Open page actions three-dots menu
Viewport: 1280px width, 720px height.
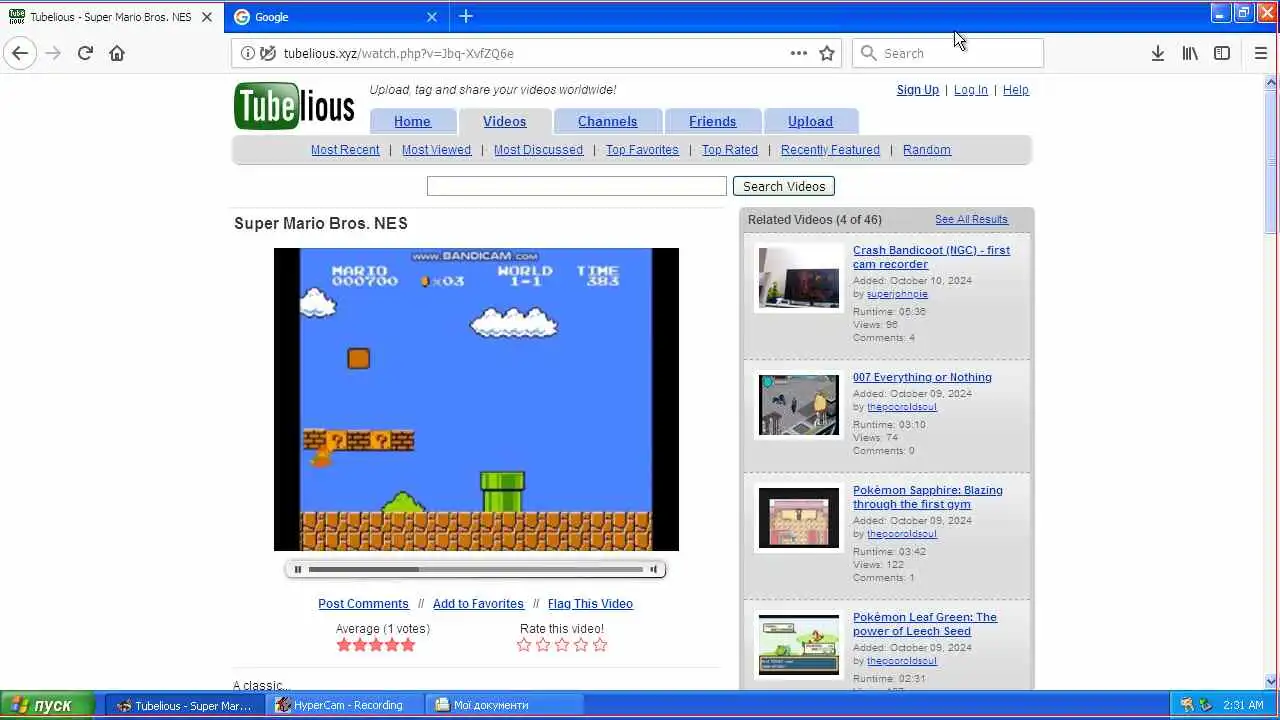pyautogui.click(x=798, y=53)
